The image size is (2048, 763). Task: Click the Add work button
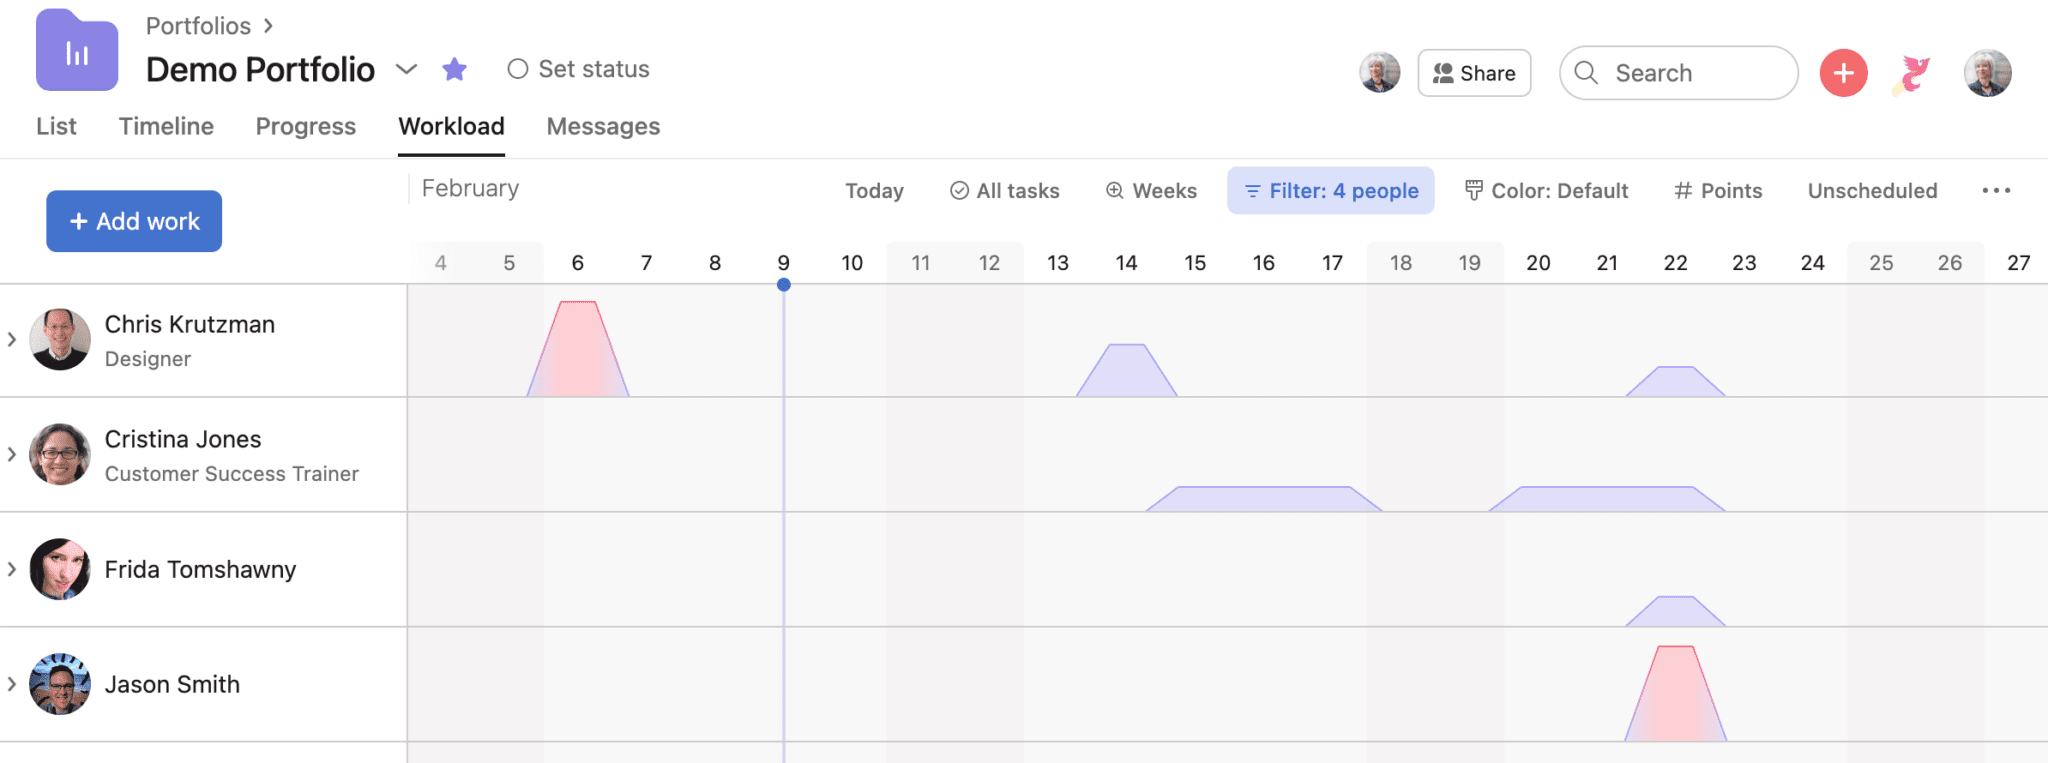[134, 221]
